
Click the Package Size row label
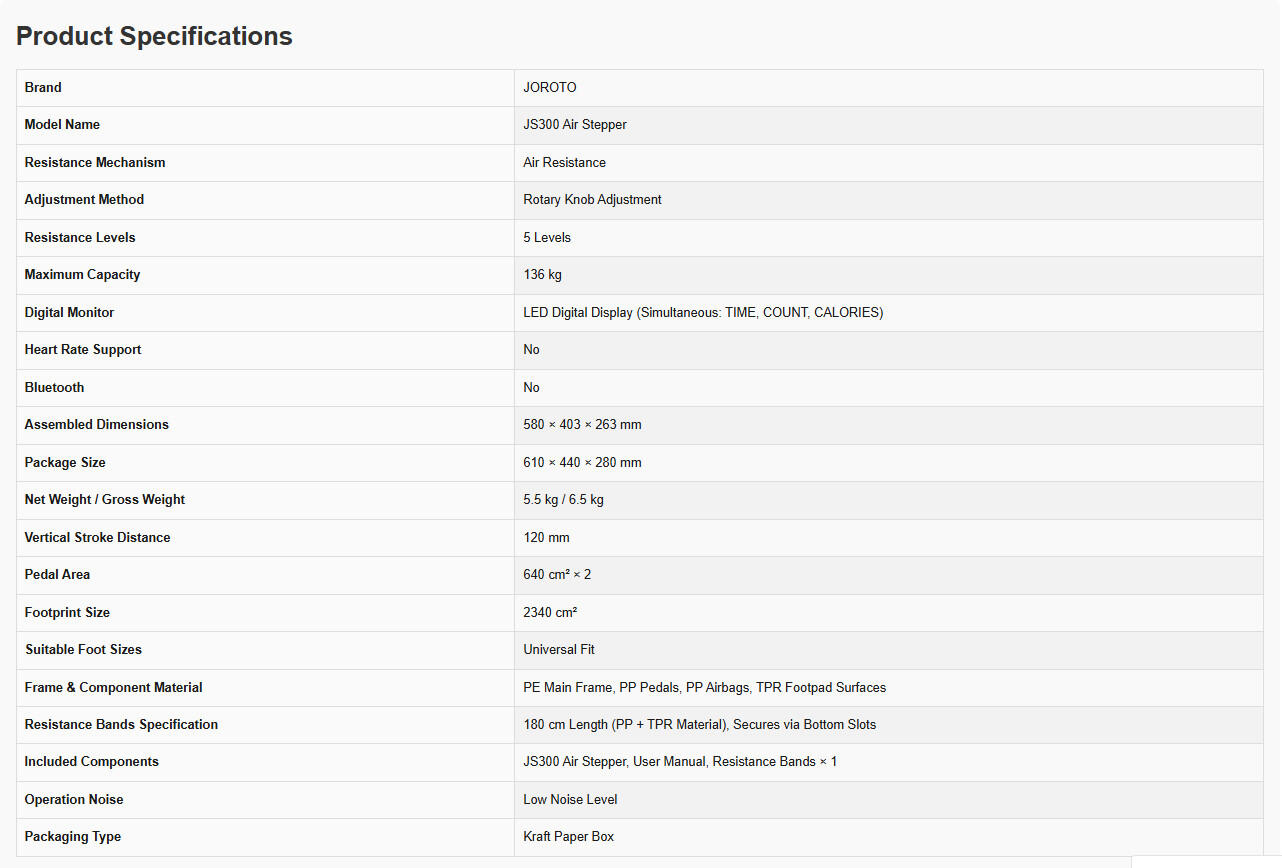65,463
